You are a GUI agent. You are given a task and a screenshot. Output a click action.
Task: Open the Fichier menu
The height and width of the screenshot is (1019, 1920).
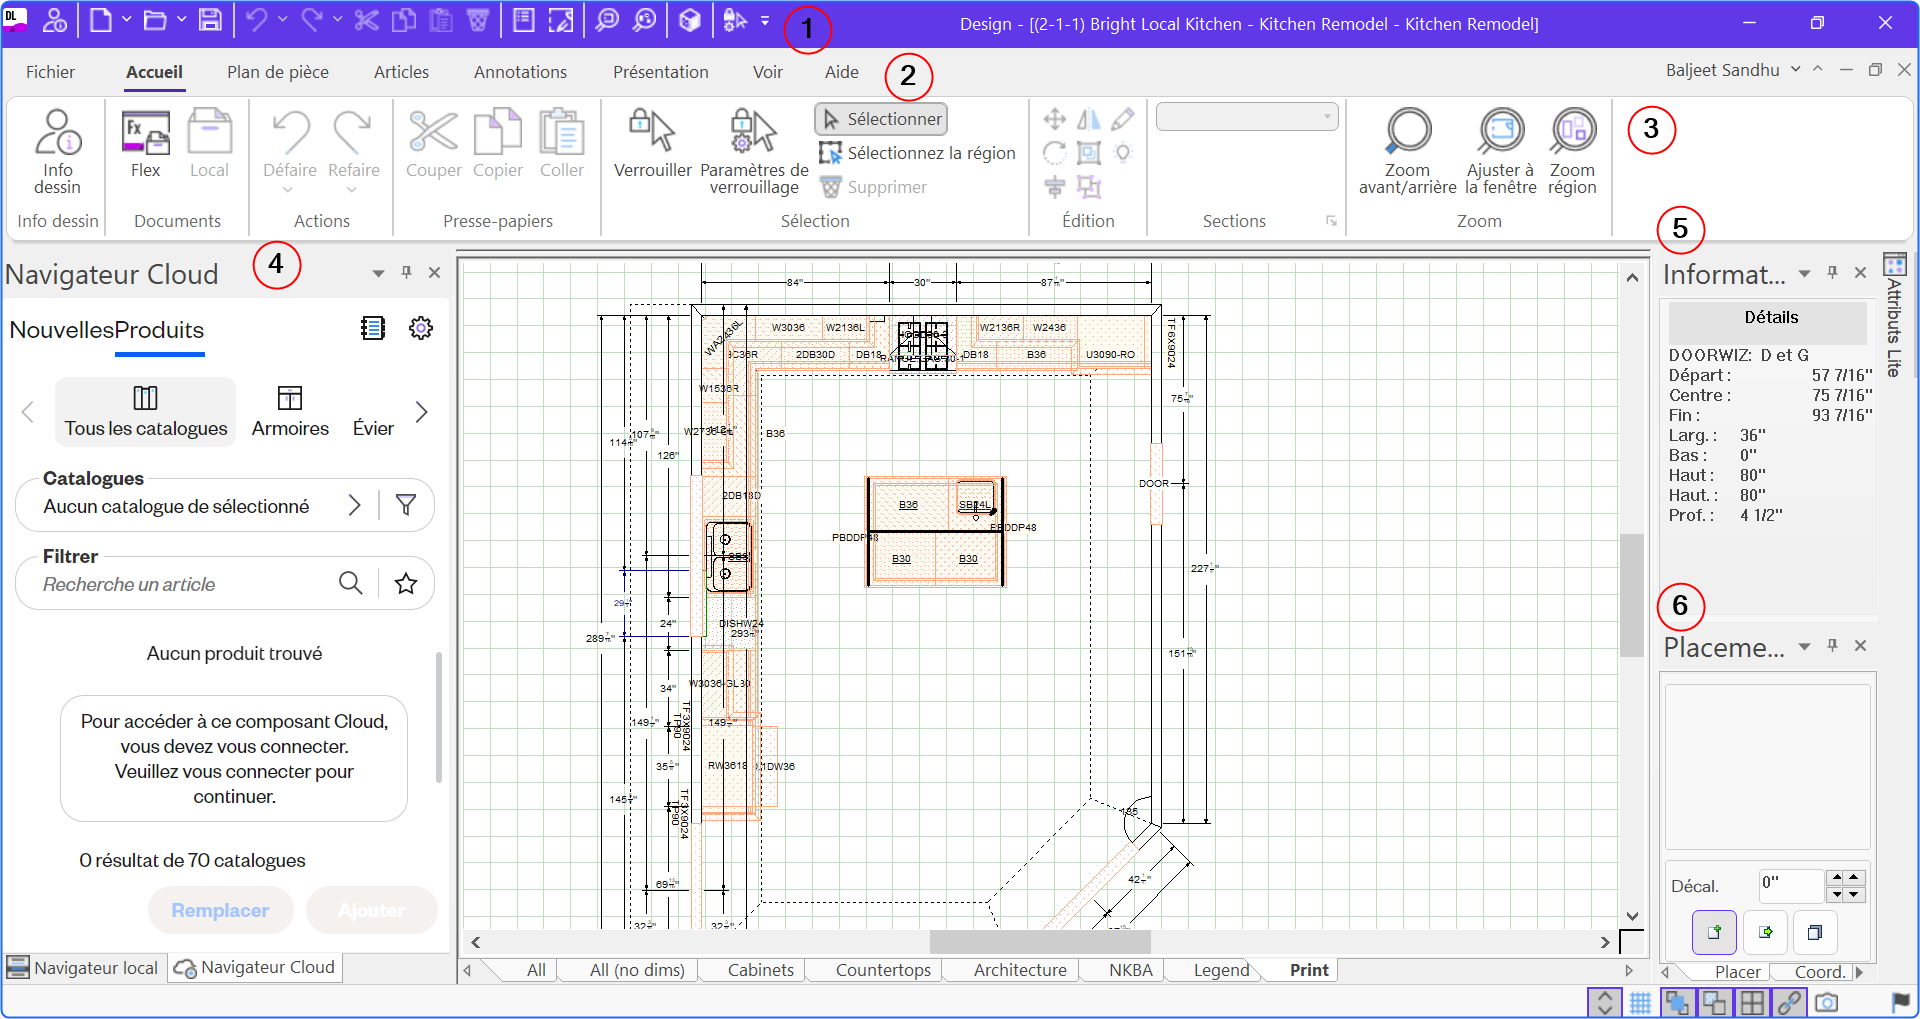pos(50,72)
